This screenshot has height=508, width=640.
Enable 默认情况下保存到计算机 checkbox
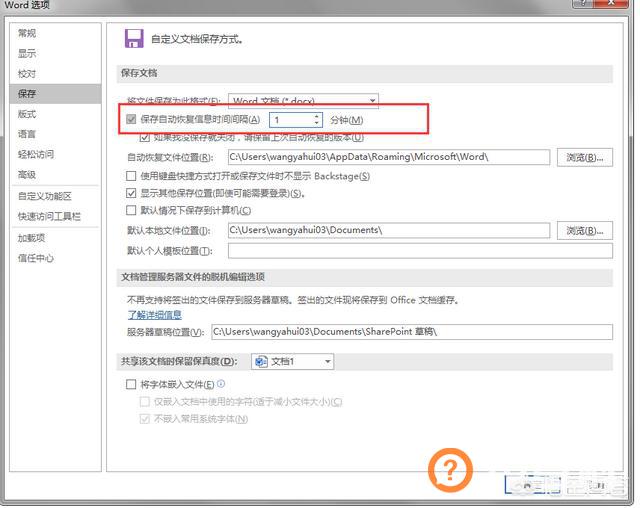pos(131,210)
